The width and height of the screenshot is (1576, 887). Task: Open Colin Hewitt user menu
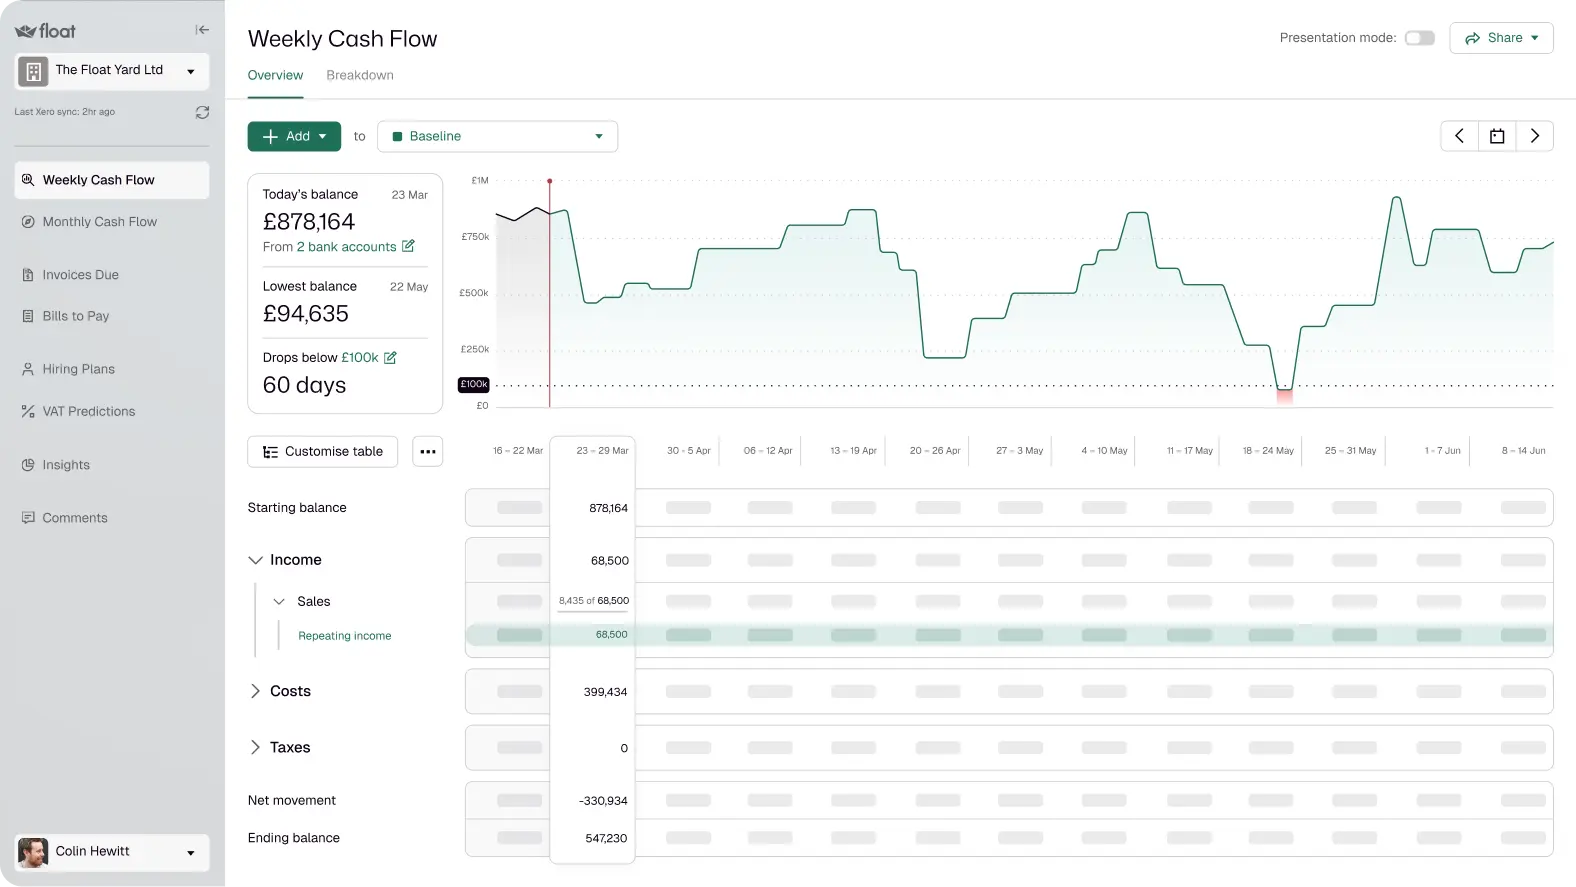tap(112, 852)
